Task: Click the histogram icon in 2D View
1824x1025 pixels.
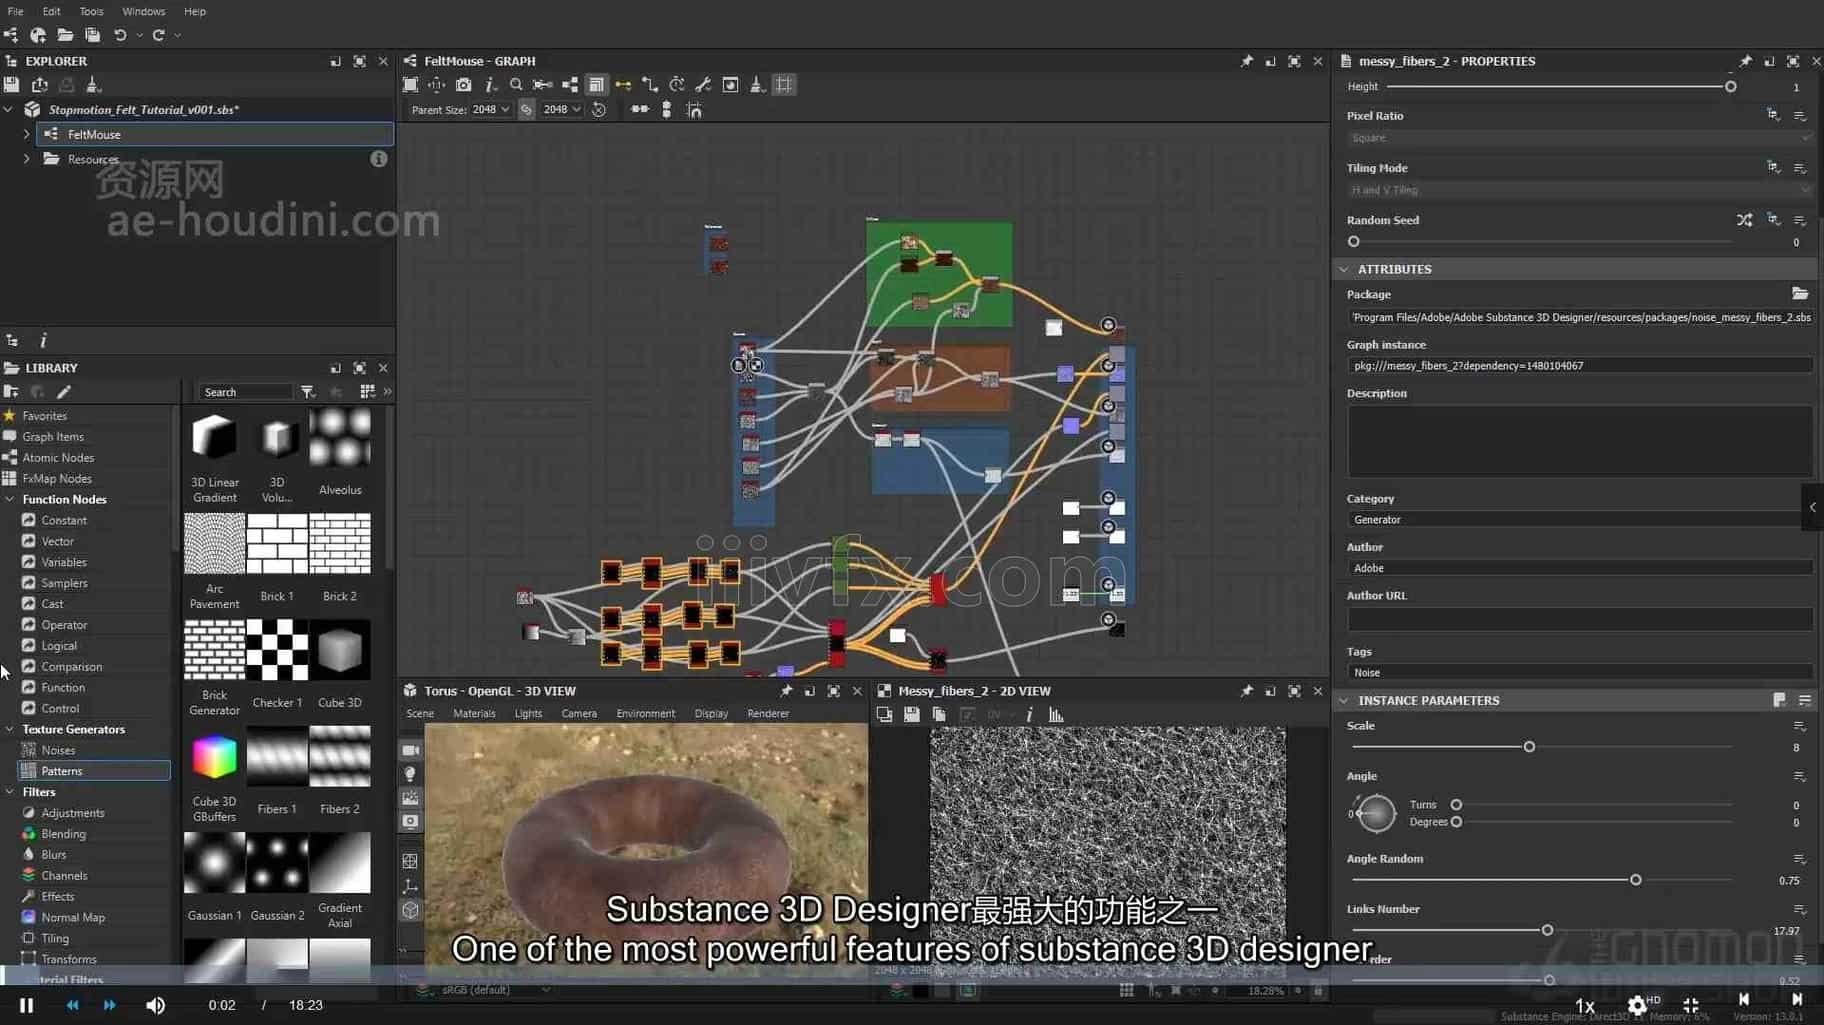Action: (x=1056, y=715)
